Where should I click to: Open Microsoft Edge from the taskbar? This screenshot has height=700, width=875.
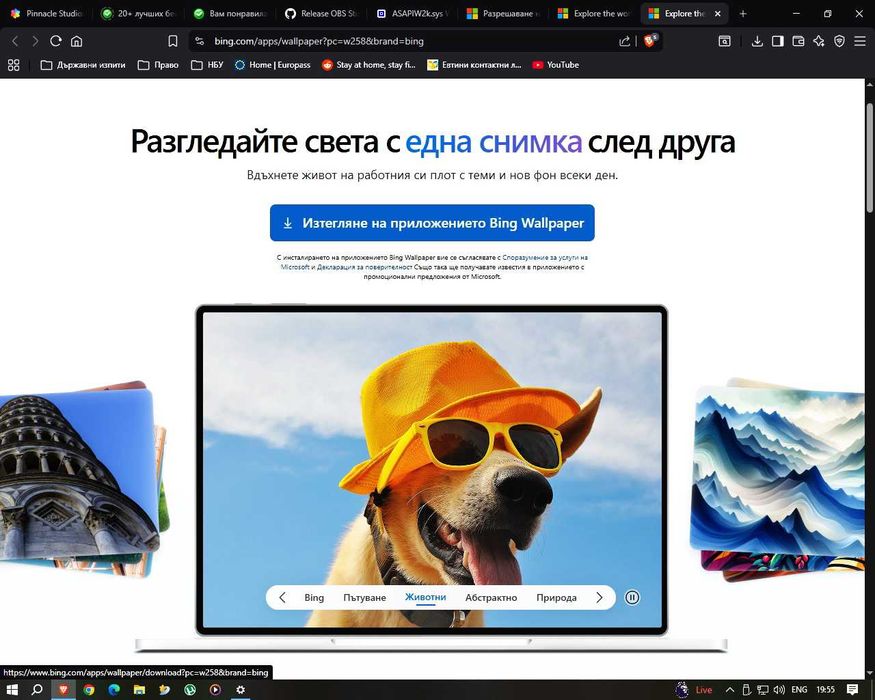[x=114, y=689]
